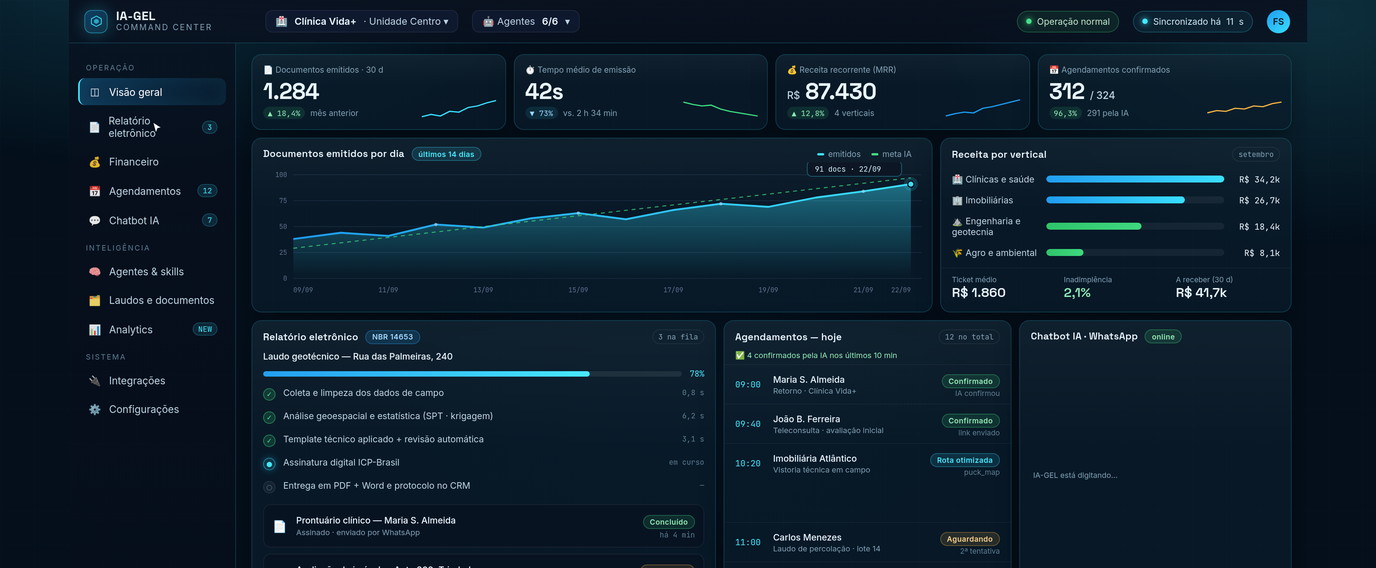Image resolution: width=1376 pixels, height=568 pixels.
Task: Open Maria S. Almeida 09:00 appointment
Action: pyautogui.click(x=867, y=385)
